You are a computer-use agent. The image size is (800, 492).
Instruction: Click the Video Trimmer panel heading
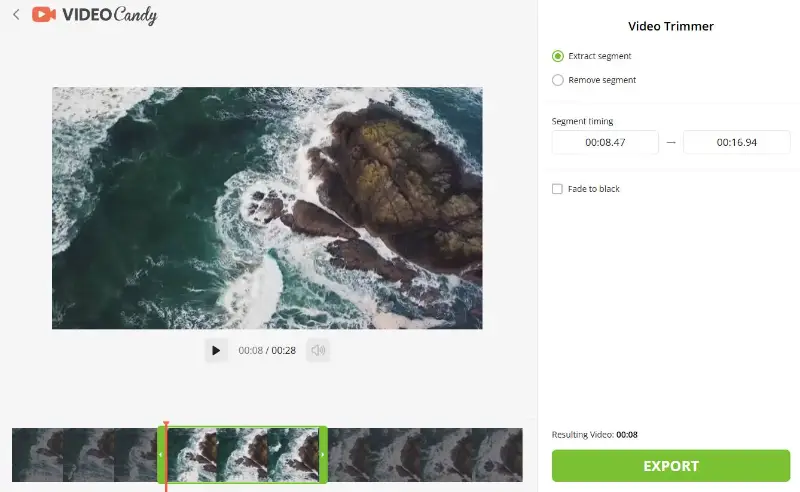tap(670, 26)
